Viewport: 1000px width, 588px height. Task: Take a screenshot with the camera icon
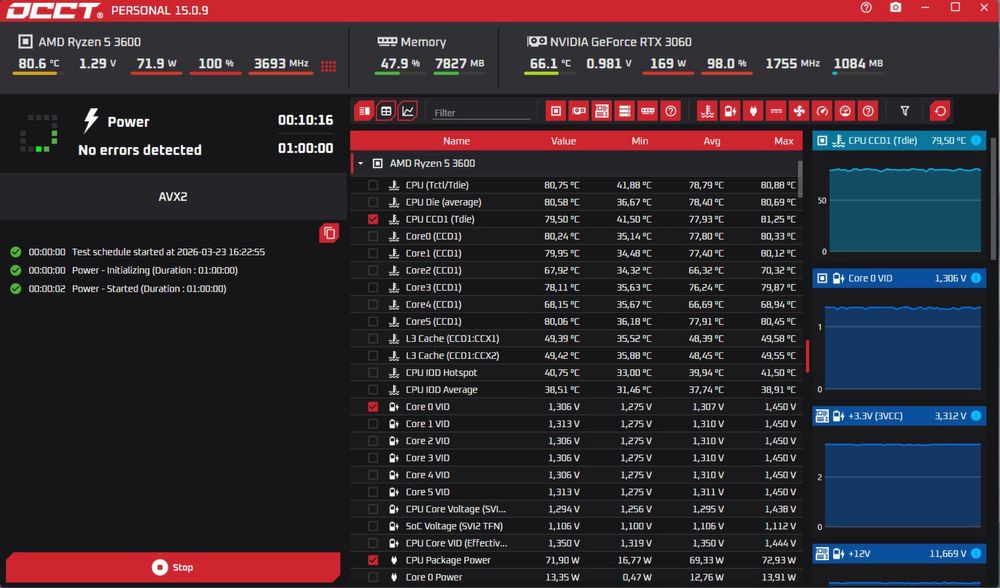[895, 8]
